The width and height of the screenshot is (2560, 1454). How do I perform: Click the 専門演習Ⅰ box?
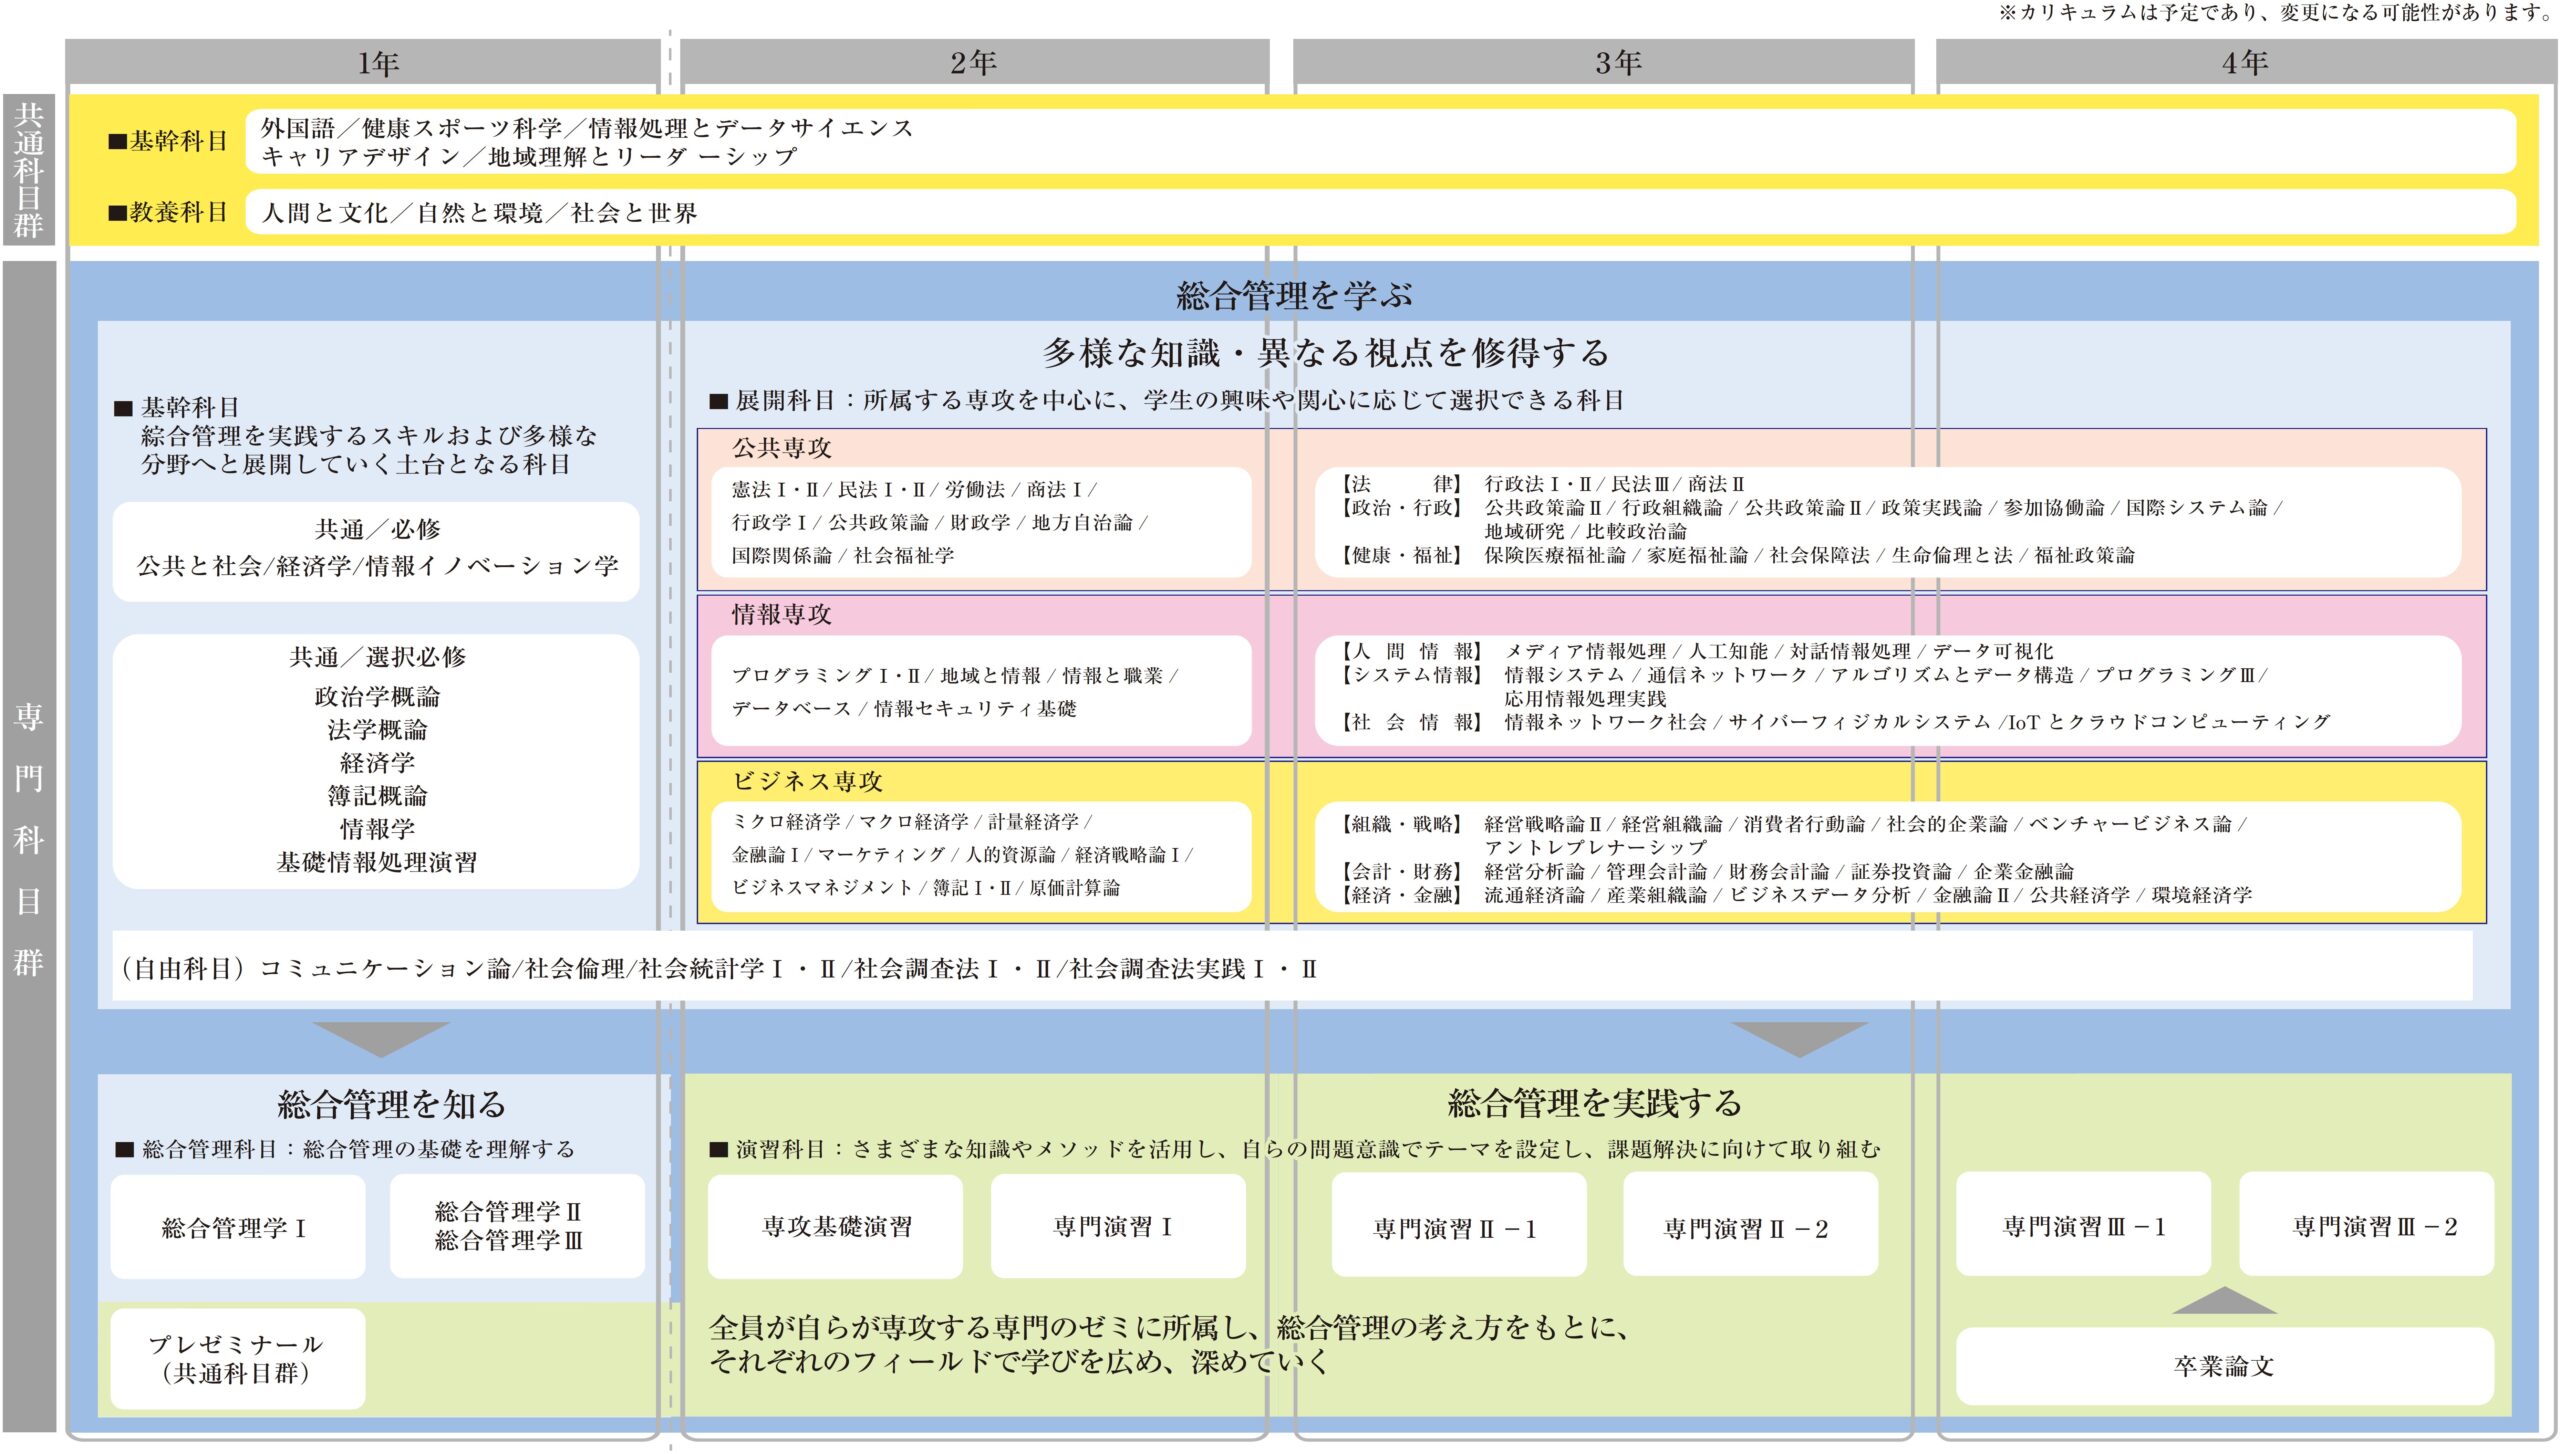coord(1118,1226)
